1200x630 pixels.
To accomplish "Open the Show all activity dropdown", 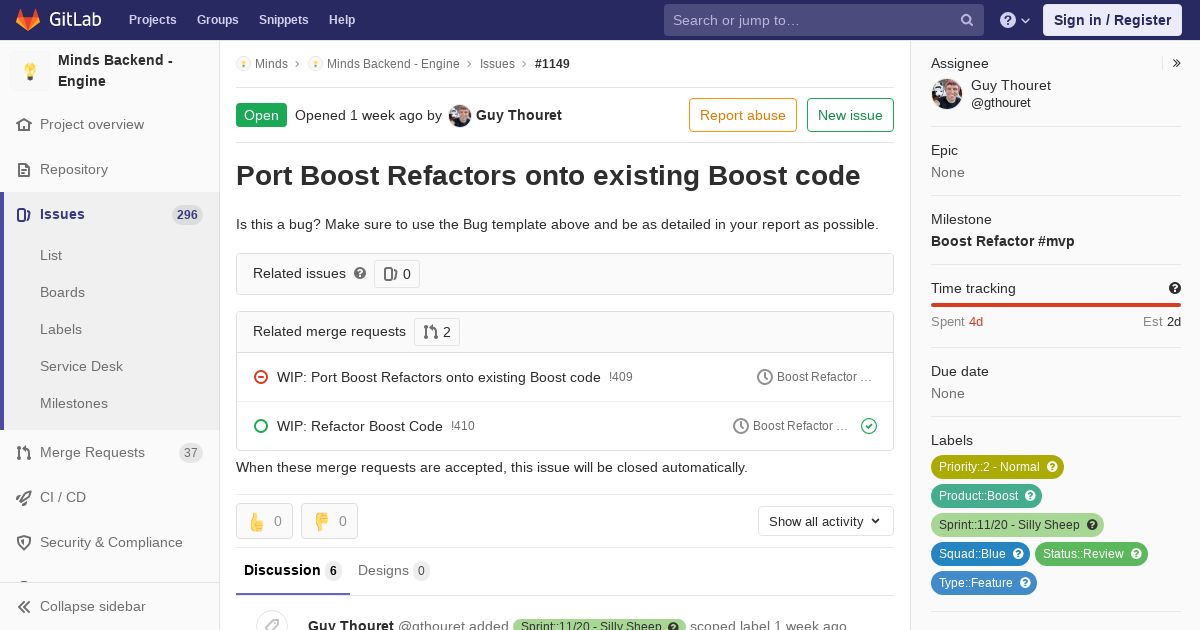I will point(826,521).
